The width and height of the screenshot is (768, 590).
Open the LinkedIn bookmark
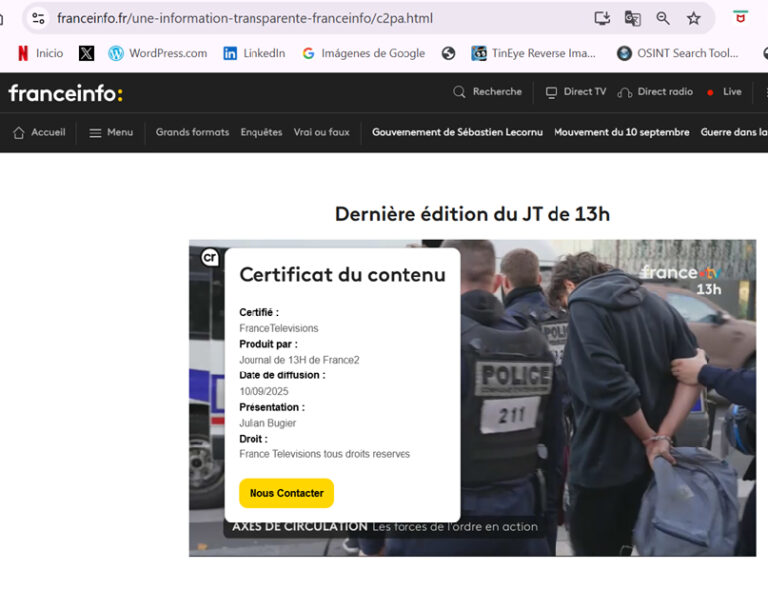(x=254, y=53)
